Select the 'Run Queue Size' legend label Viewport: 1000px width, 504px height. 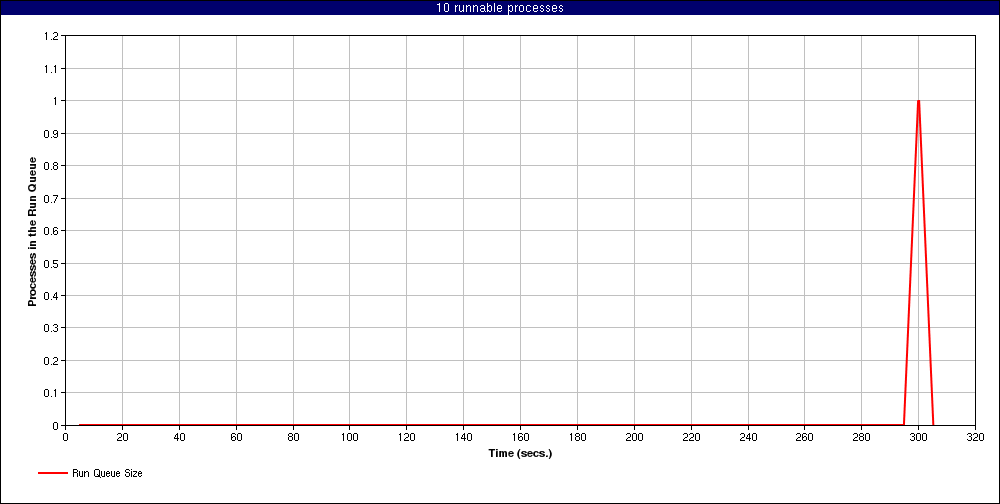pos(107,473)
